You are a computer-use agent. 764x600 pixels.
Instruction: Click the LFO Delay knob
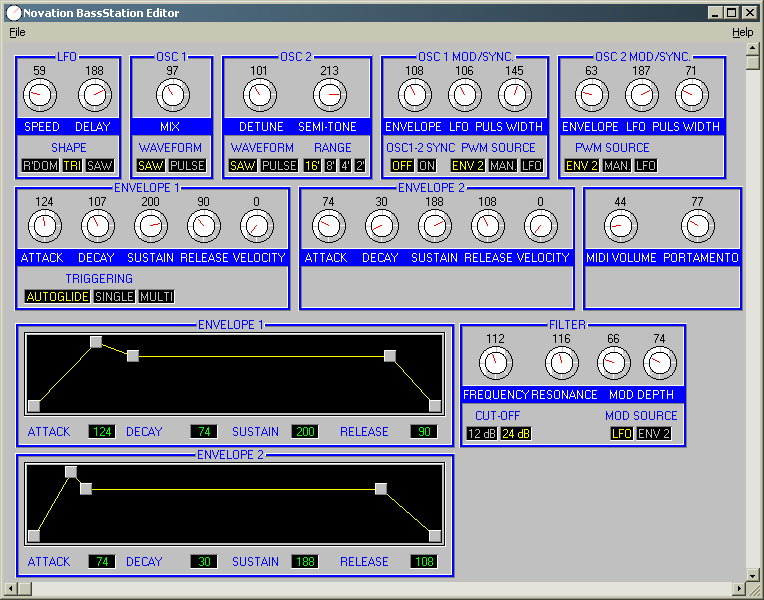pos(95,96)
